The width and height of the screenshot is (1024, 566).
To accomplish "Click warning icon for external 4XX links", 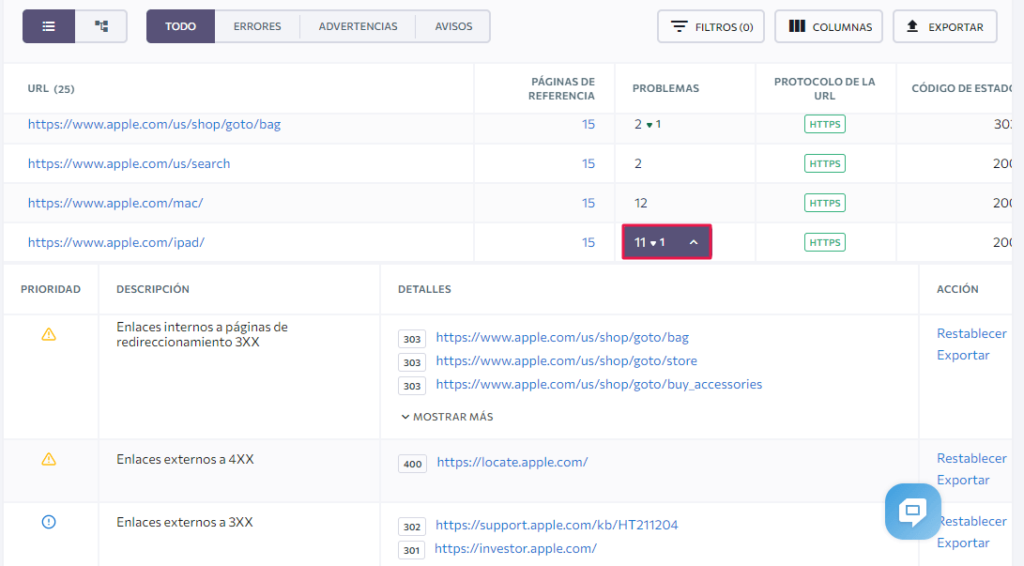I will pos(49,459).
